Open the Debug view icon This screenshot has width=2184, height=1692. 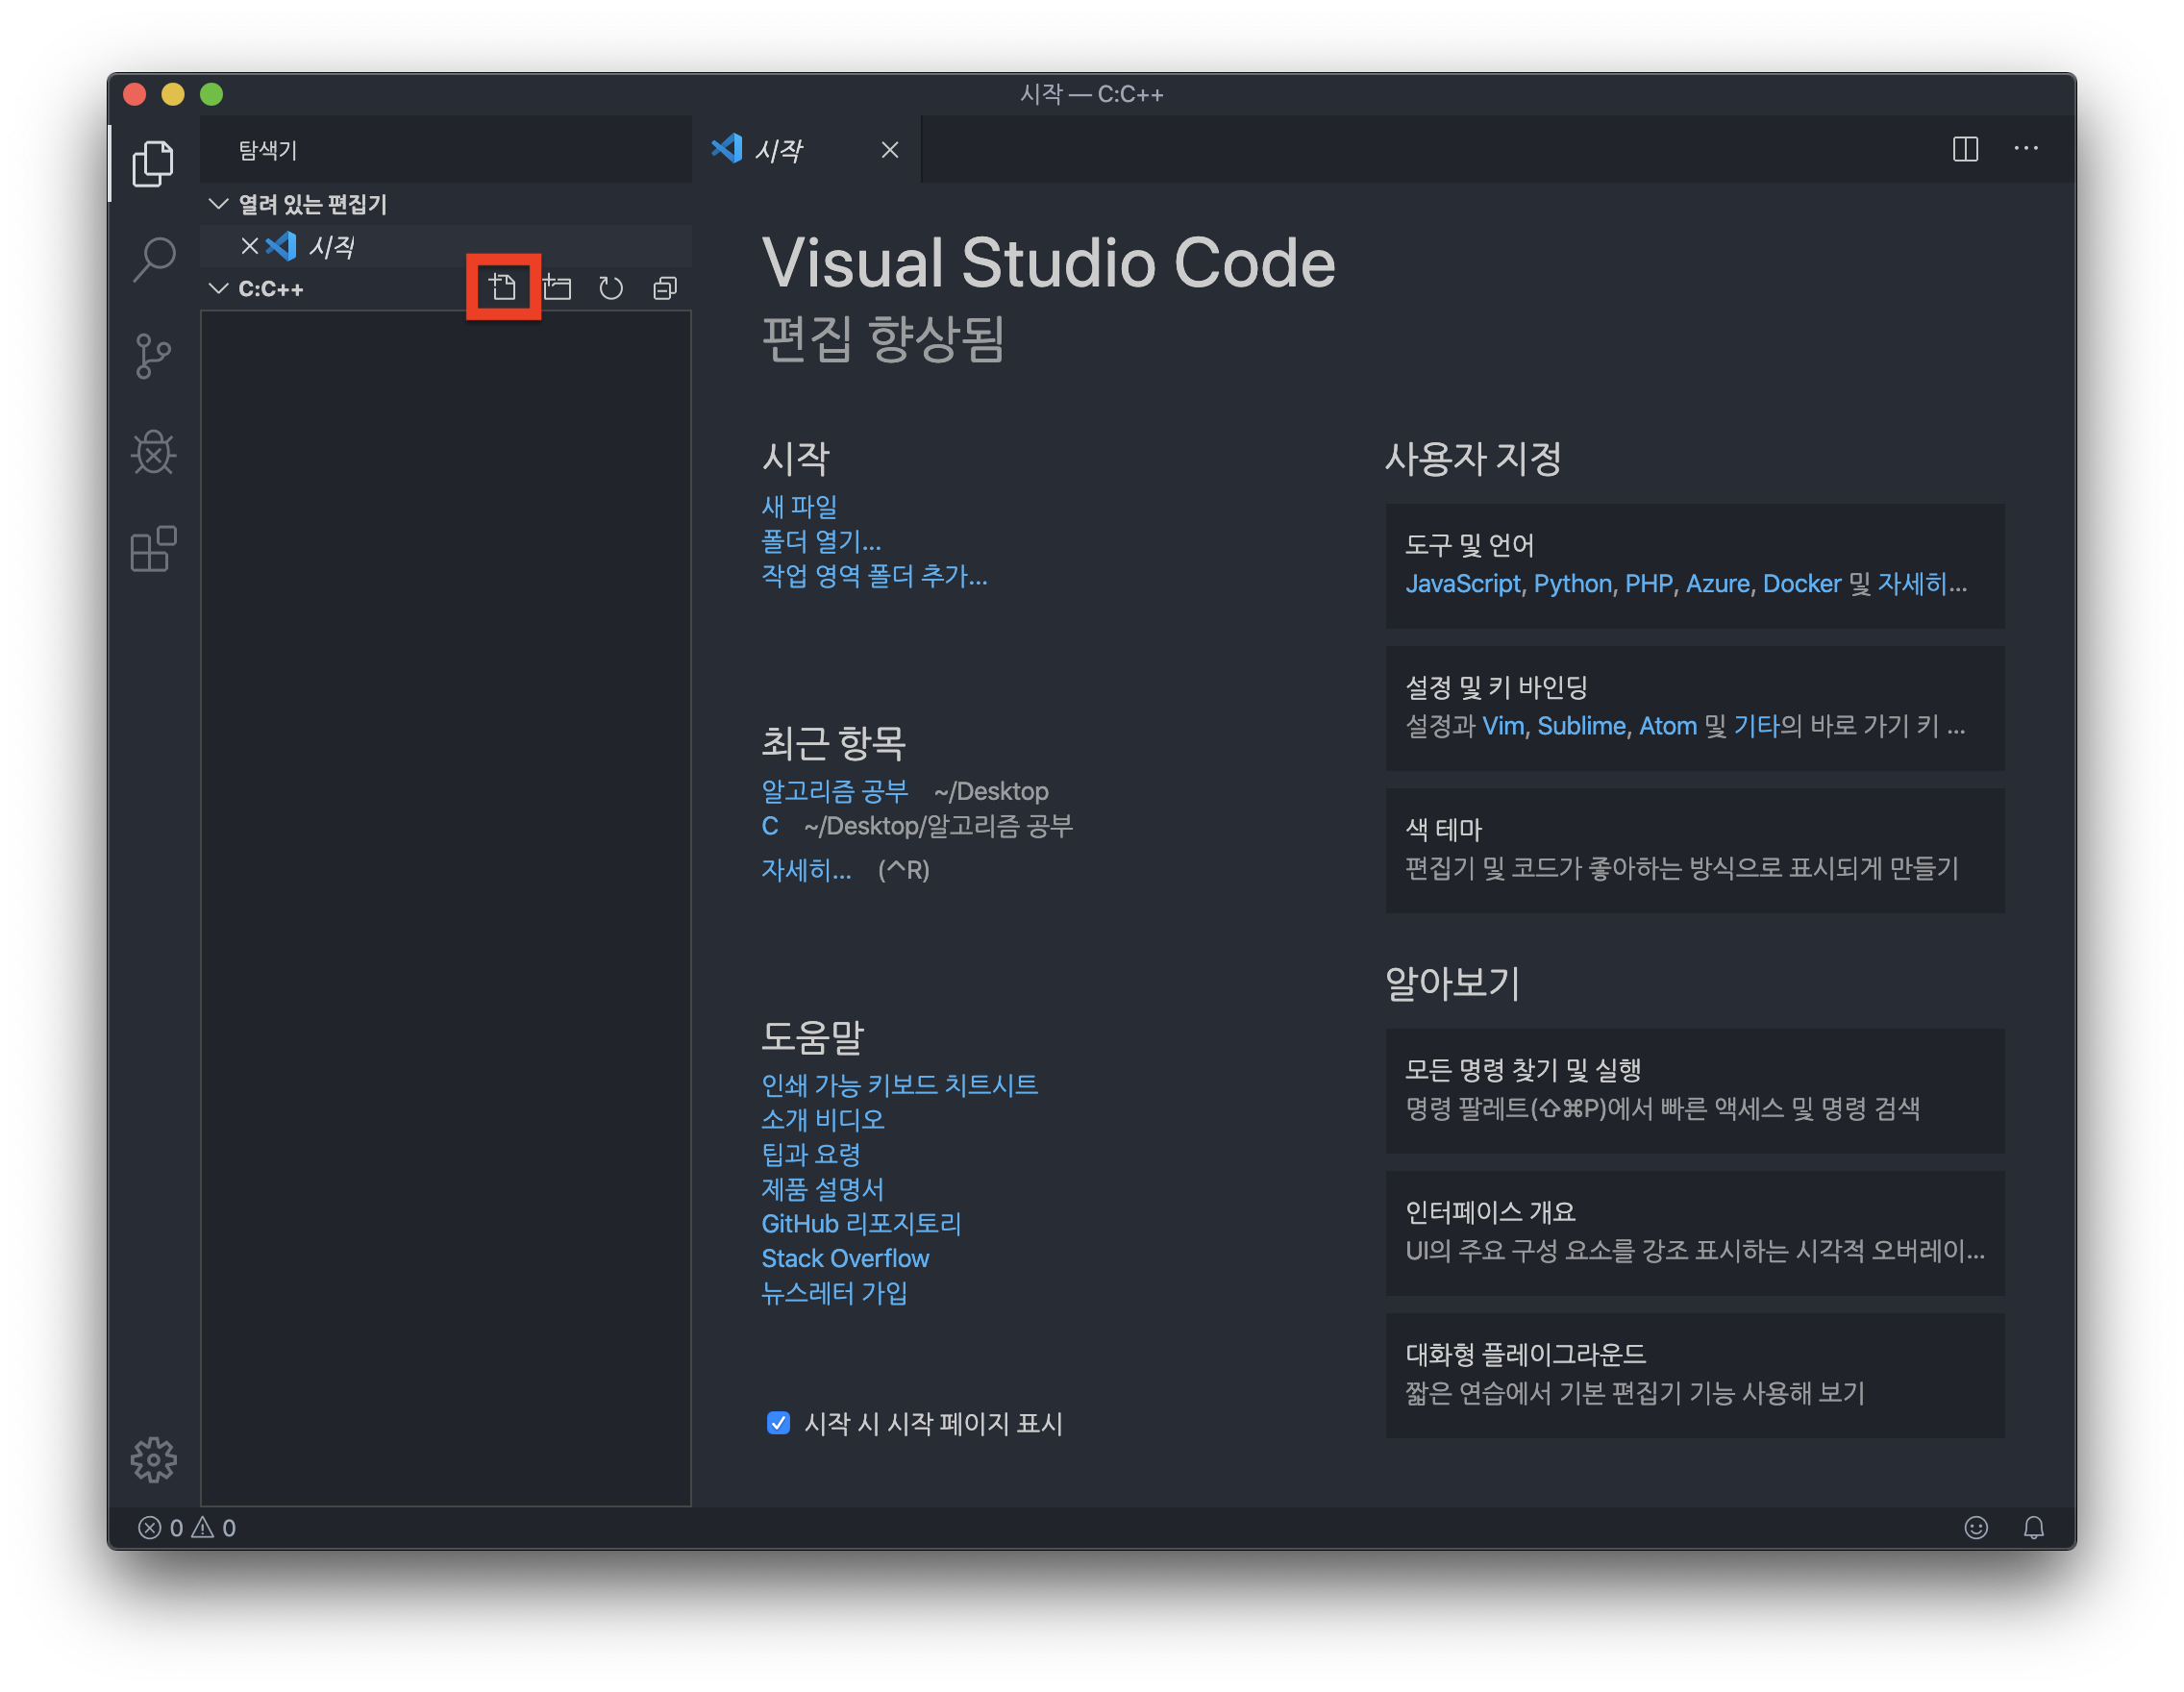click(153, 452)
